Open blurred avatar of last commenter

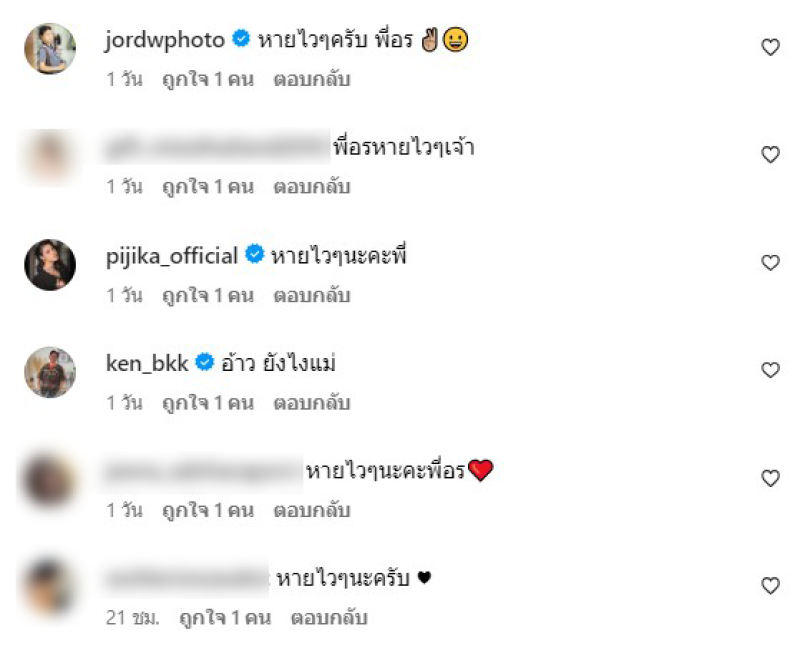tap(49, 587)
